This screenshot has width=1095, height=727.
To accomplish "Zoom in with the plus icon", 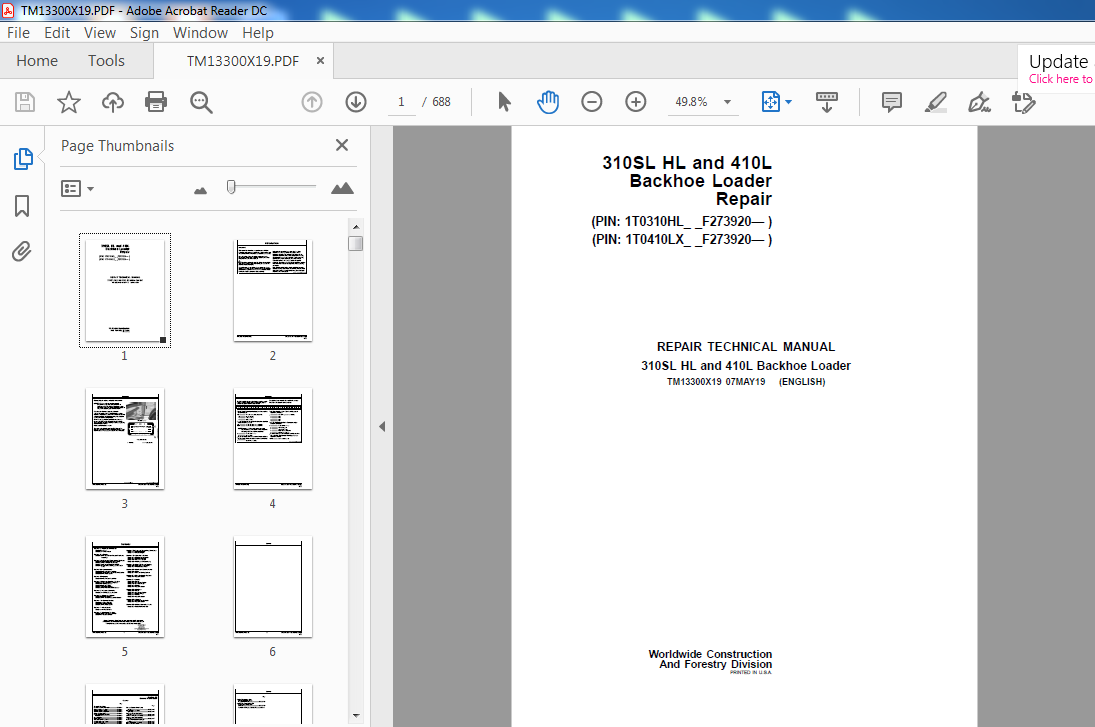I will pyautogui.click(x=635, y=102).
